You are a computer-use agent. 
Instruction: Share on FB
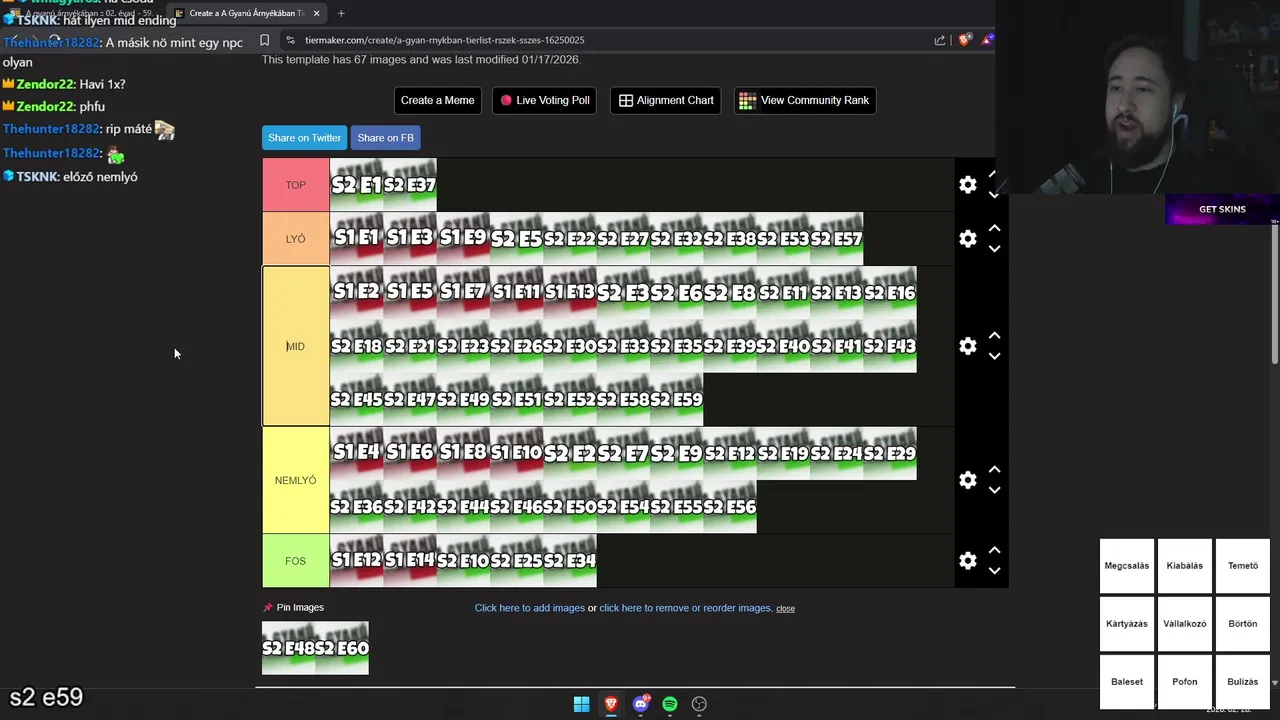385,138
